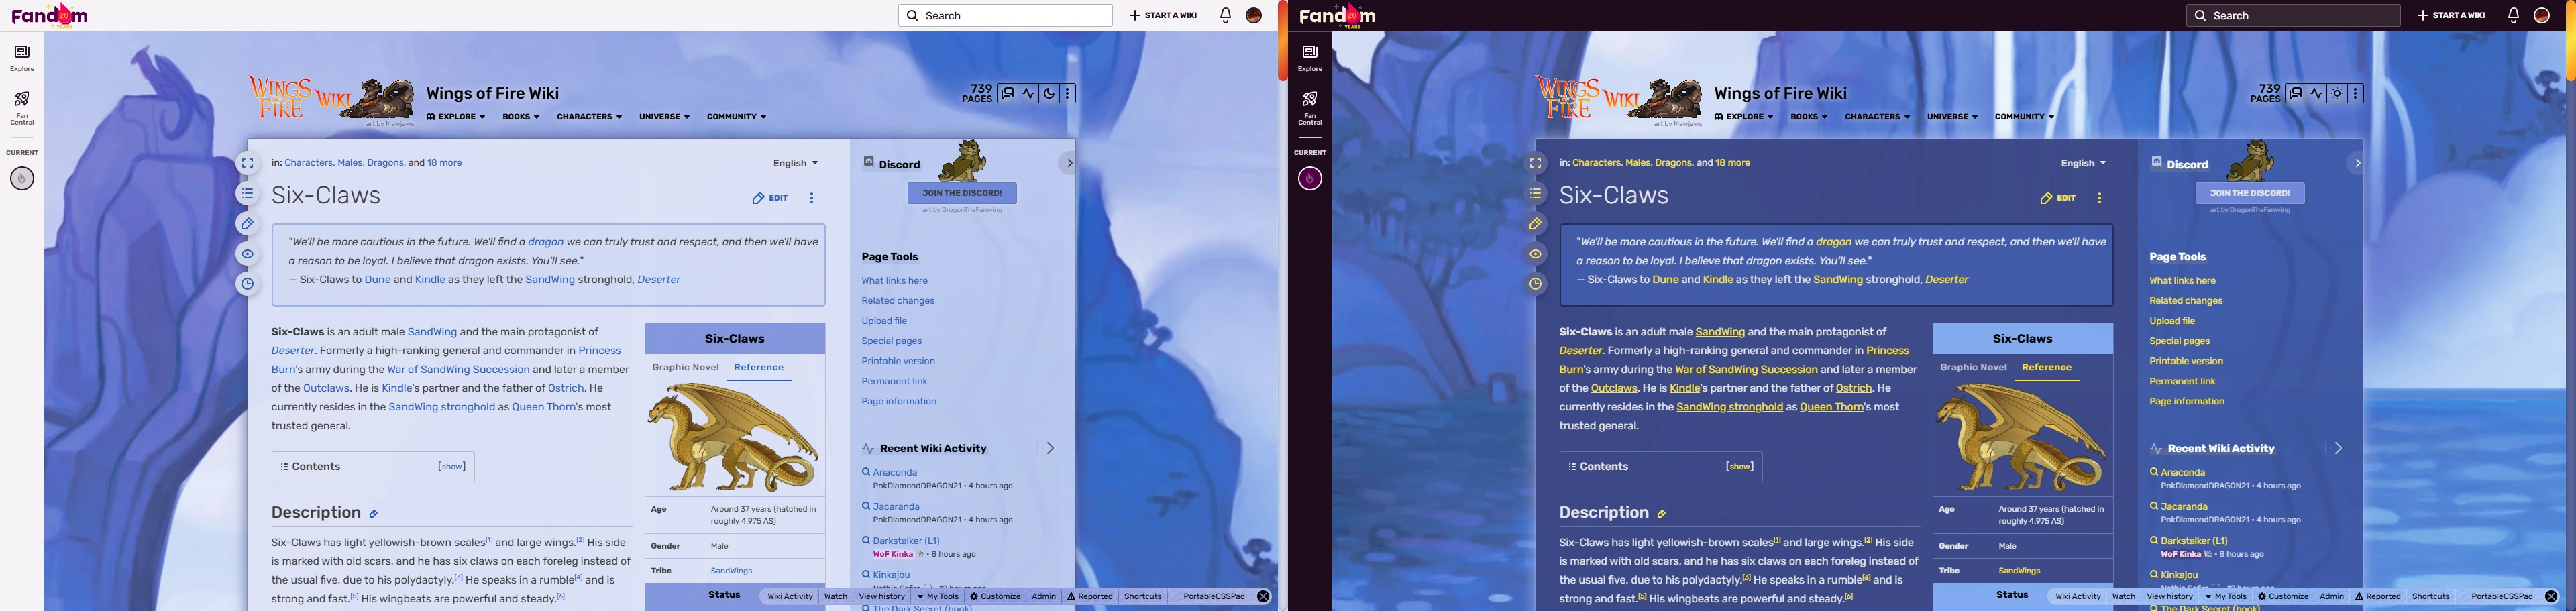Close the PortableCSSPad toolbar, light window
This screenshot has width=2576, height=611.
pos(1263,597)
